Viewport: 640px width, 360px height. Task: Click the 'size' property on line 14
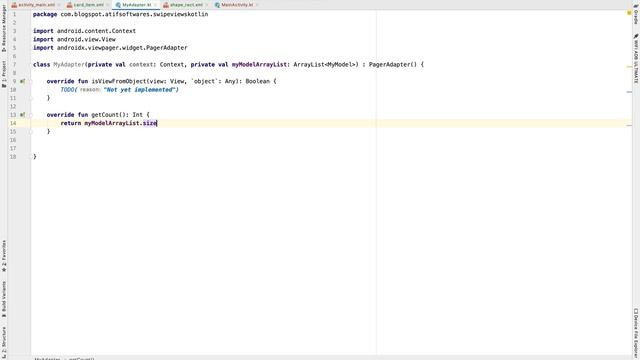[150, 123]
